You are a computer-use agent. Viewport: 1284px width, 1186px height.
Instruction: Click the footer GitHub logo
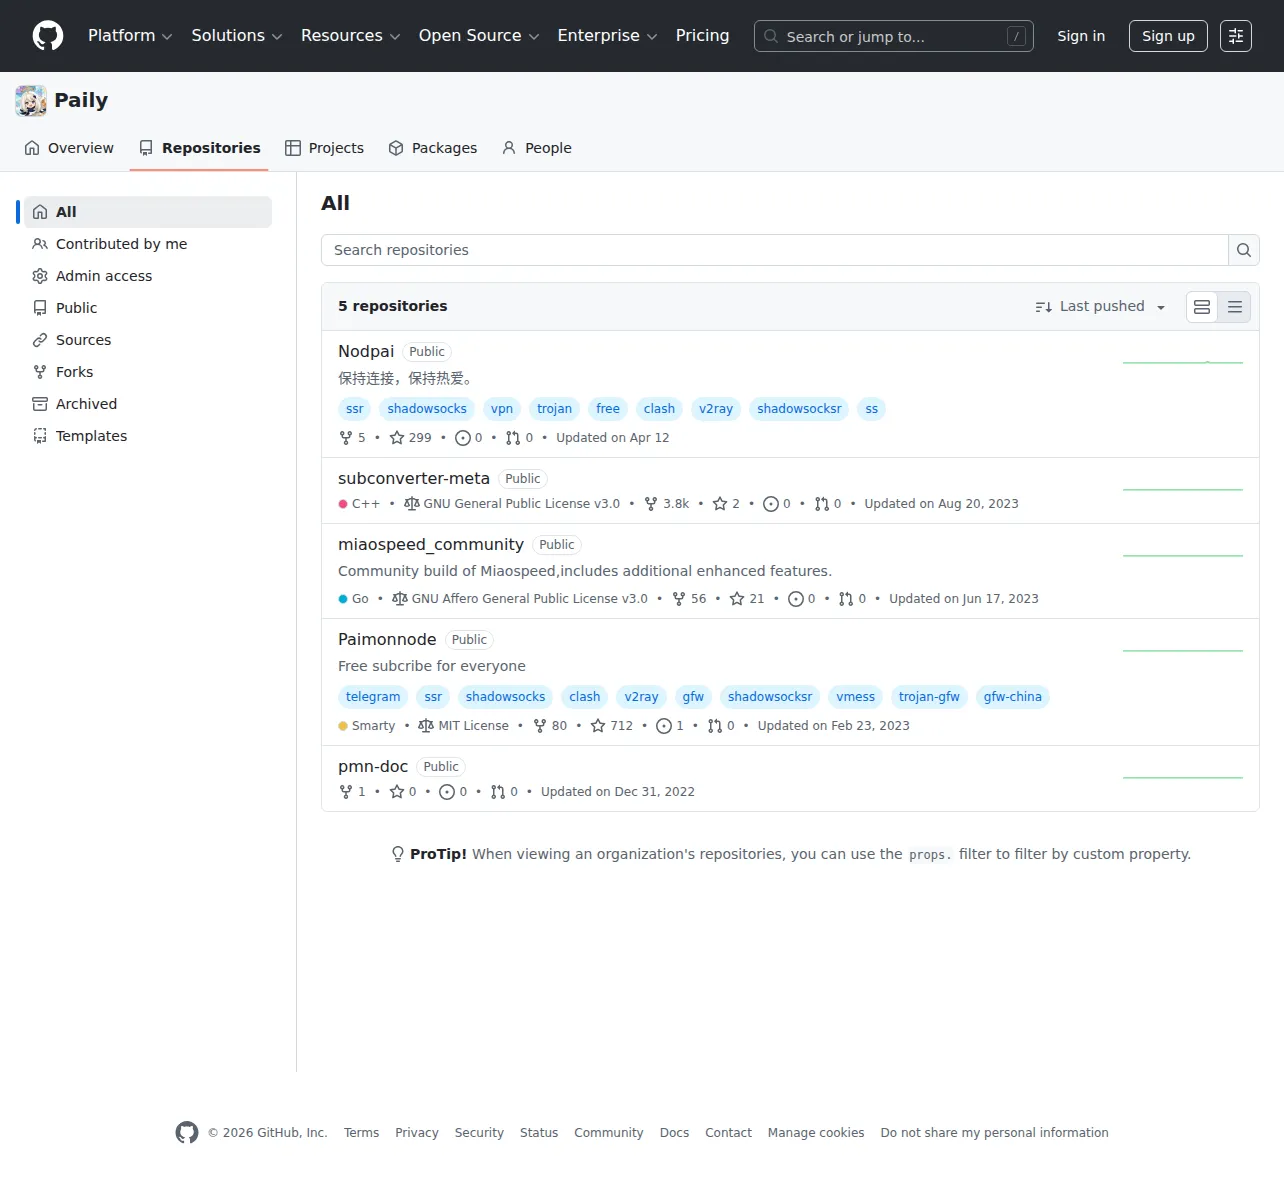[x=187, y=1132]
